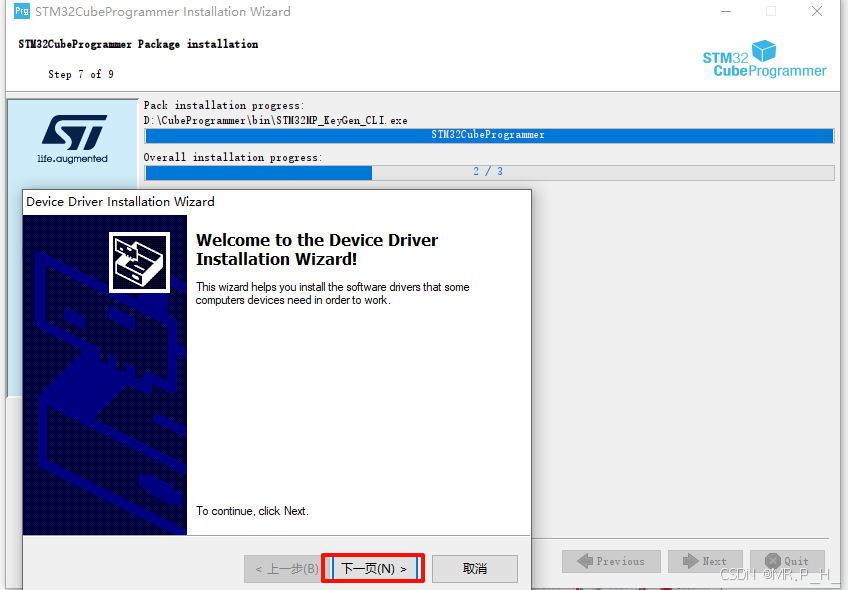Screen dimensions: 848x590
Task: Click 'STM32CubeProgrammer Package installation' heading
Action: [x=138, y=44]
